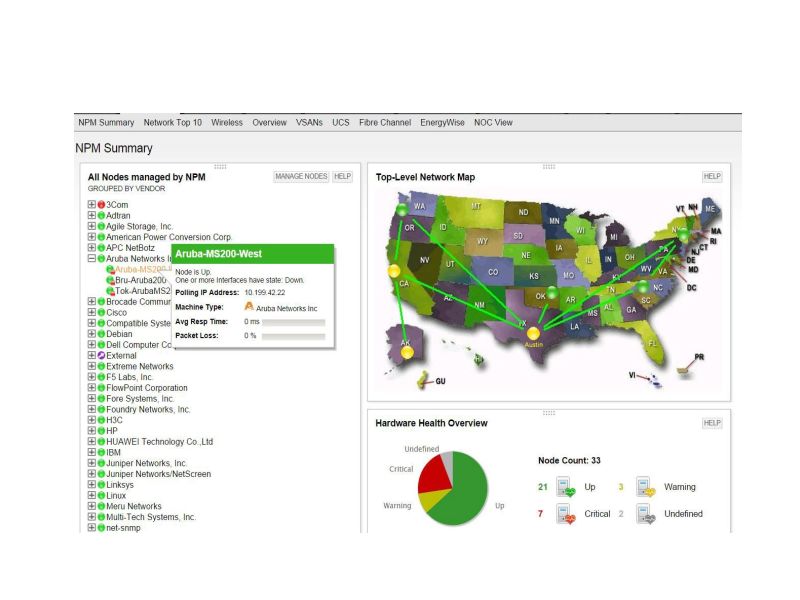
Task: Click the Tok-ArubaMS2 node status icon
Action: coord(110,291)
